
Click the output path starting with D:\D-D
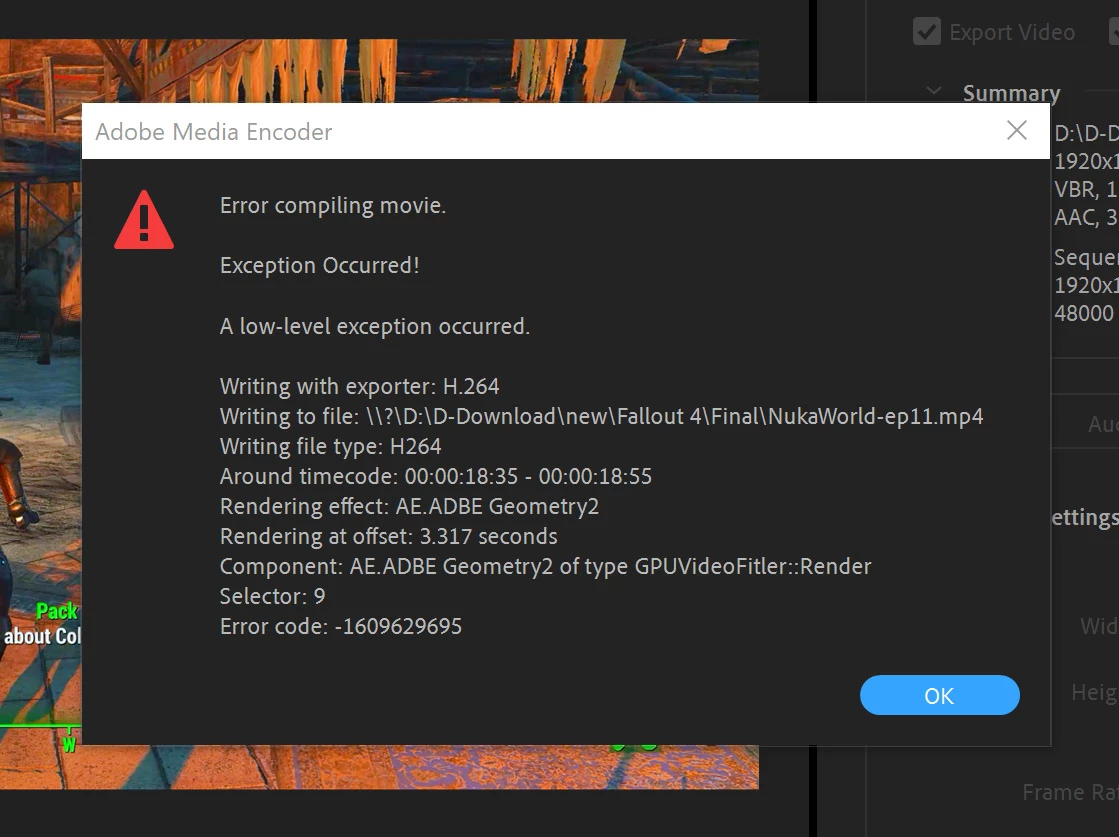click(x=1086, y=133)
